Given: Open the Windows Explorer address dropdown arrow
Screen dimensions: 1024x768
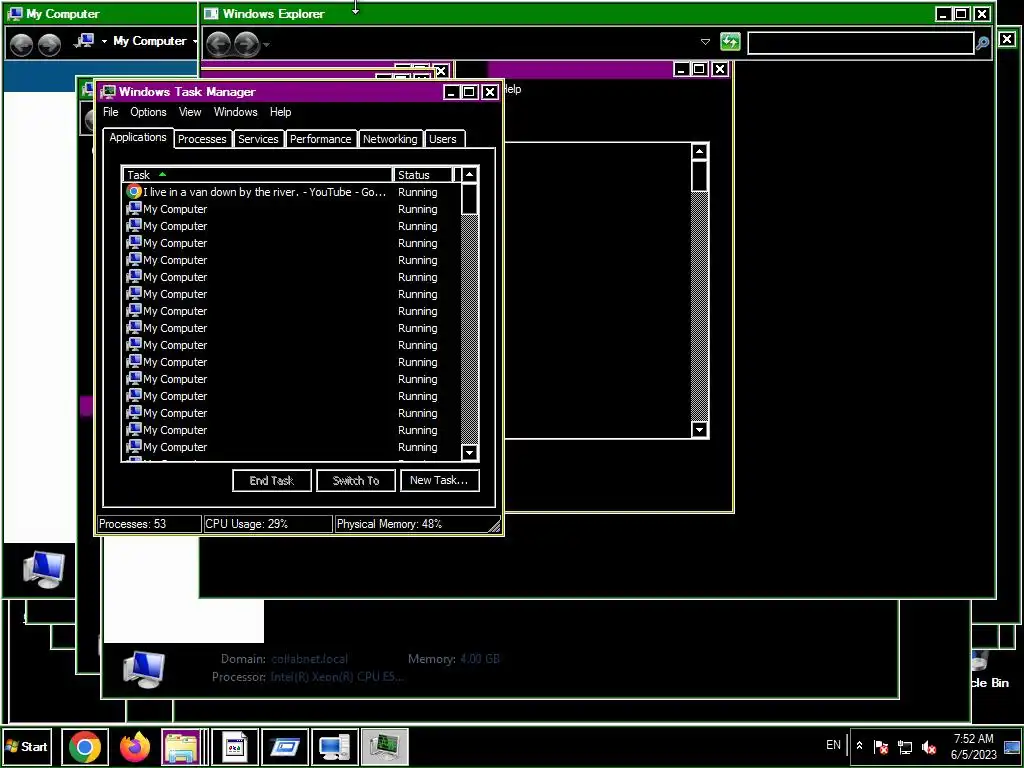Looking at the screenshot, I should pos(705,42).
